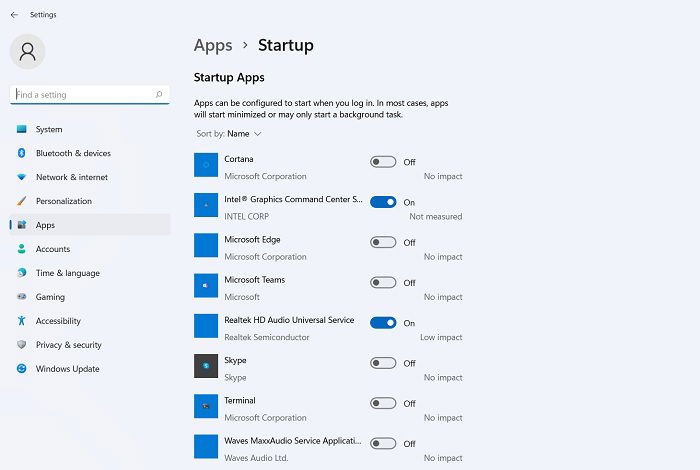
Task: Click the Privacy shield icon
Action: coord(21,345)
